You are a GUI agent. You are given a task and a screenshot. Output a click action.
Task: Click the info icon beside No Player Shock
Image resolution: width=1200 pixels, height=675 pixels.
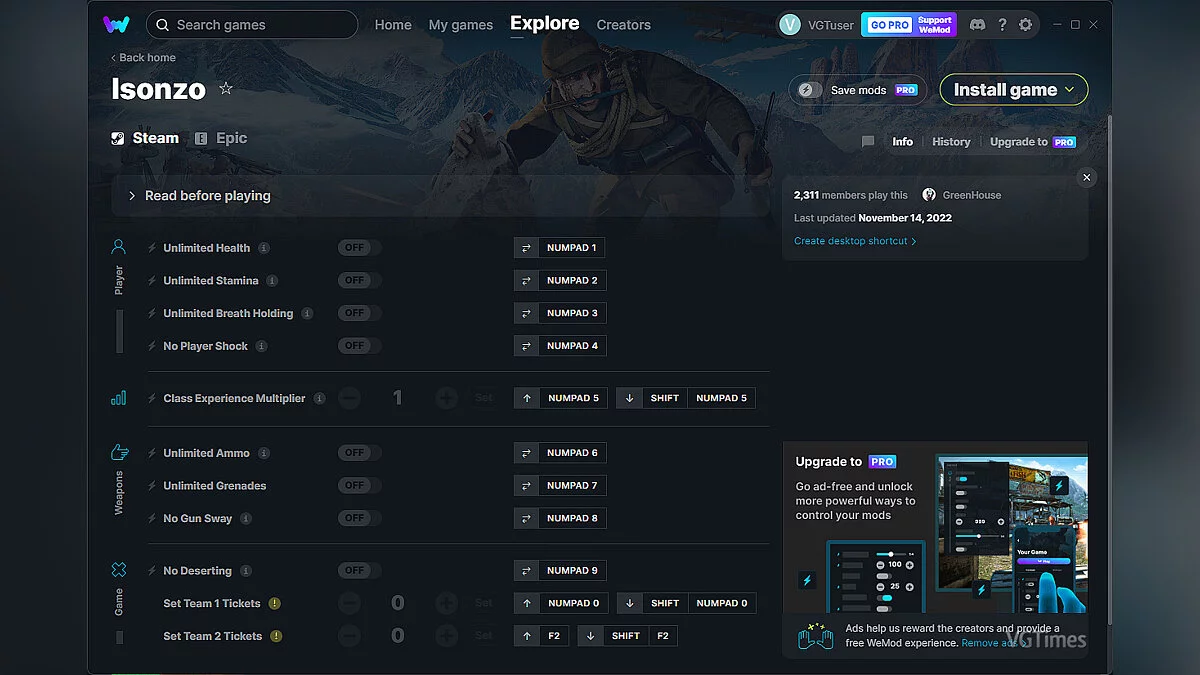(x=261, y=346)
